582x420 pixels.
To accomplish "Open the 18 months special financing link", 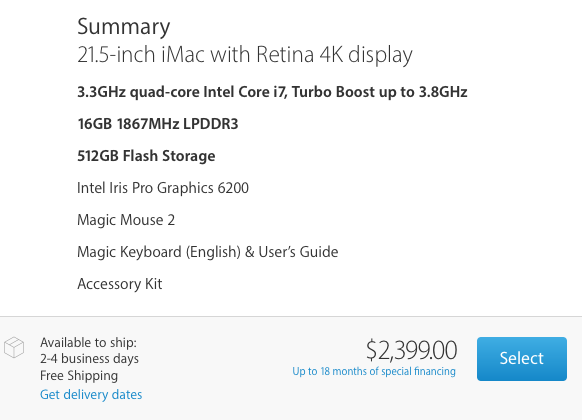I will coord(374,371).
